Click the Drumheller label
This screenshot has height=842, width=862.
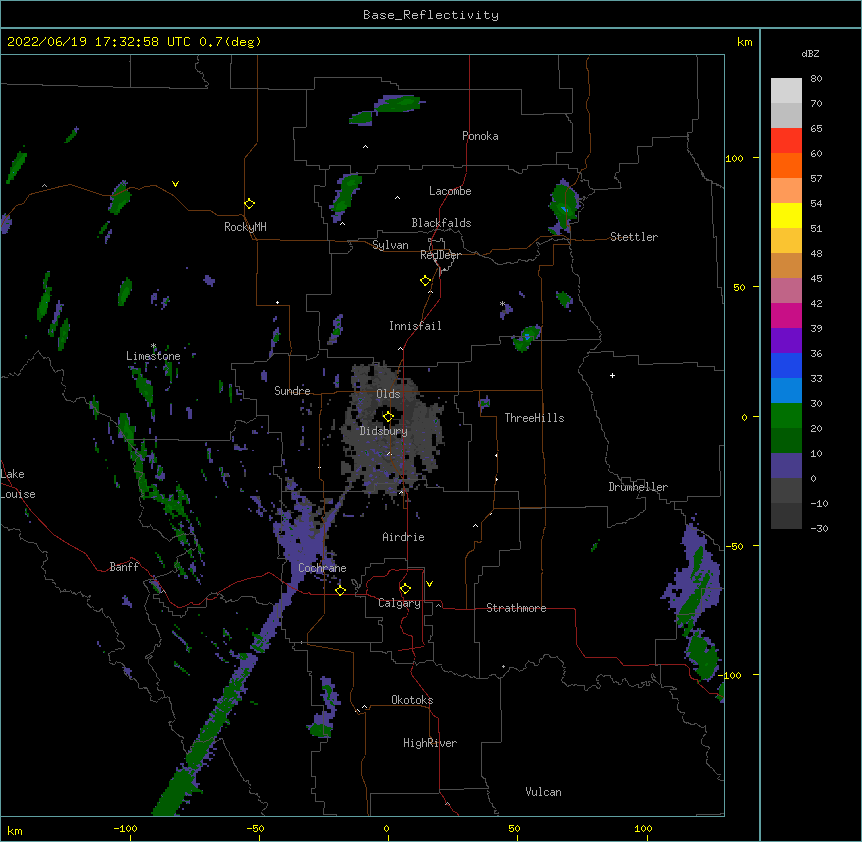(638, 487)
